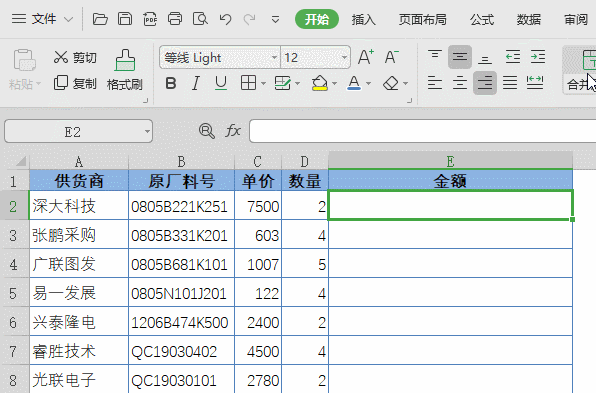Click the Format Painter (格式刷) icon
The width and height of the screenshot is (596, 393).
click(x=125, y=60)
